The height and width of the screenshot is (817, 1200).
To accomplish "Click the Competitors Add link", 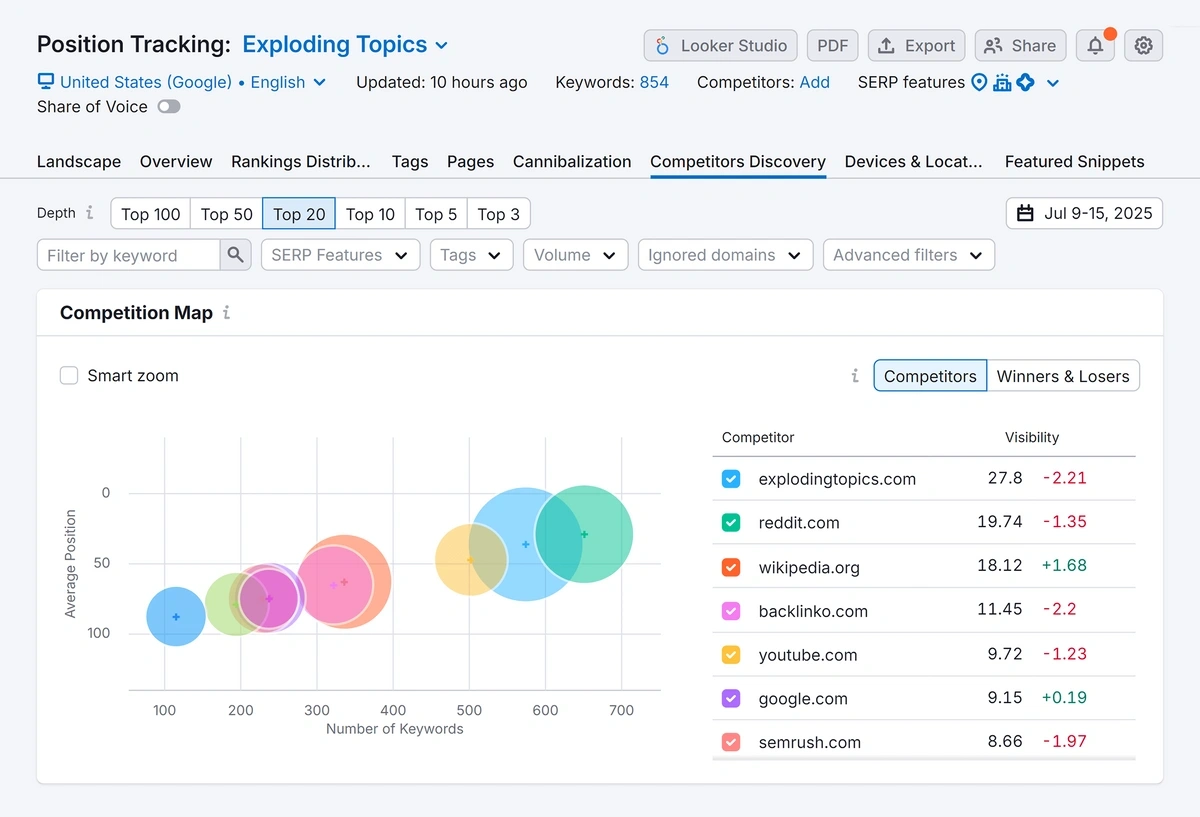I will (x=815, y=82).
